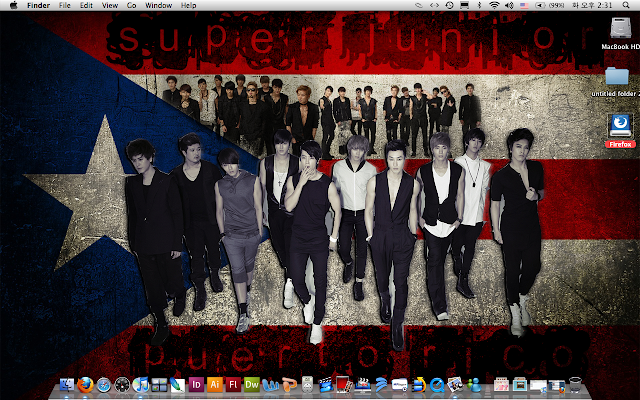Open the sync status menu bar icon

[419, 5]
